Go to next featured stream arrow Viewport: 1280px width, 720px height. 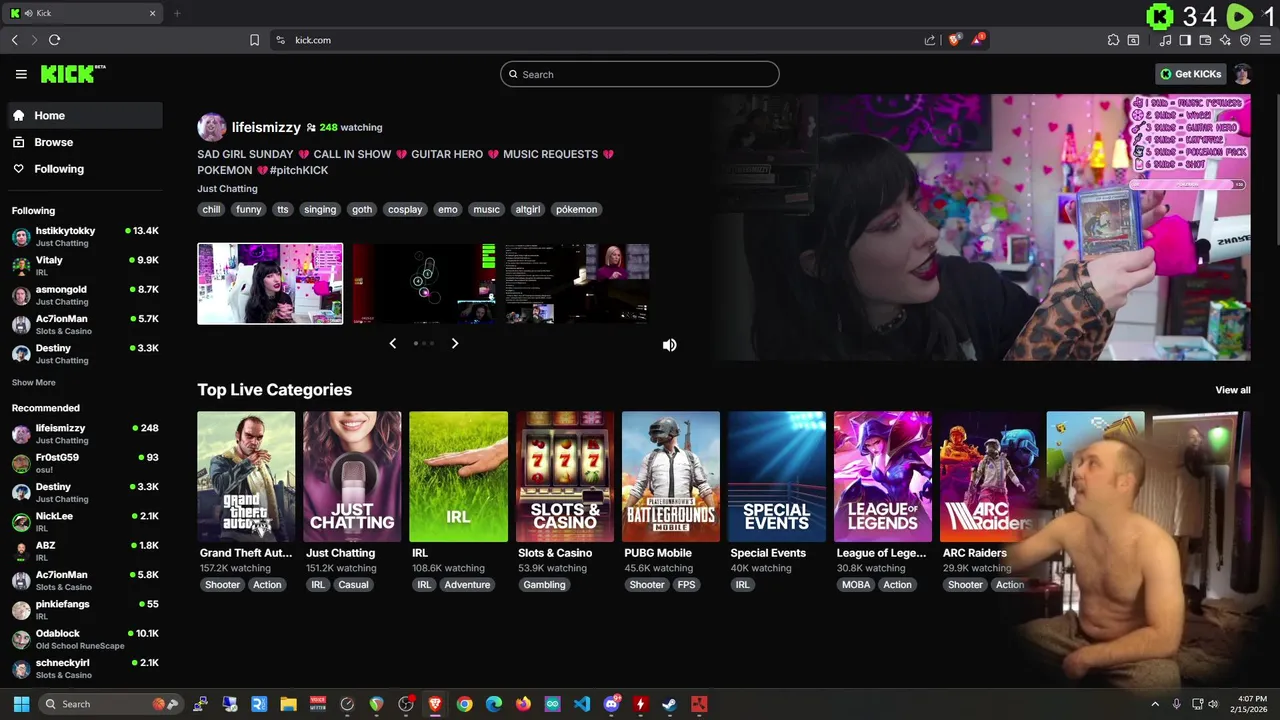coord(454,343)
